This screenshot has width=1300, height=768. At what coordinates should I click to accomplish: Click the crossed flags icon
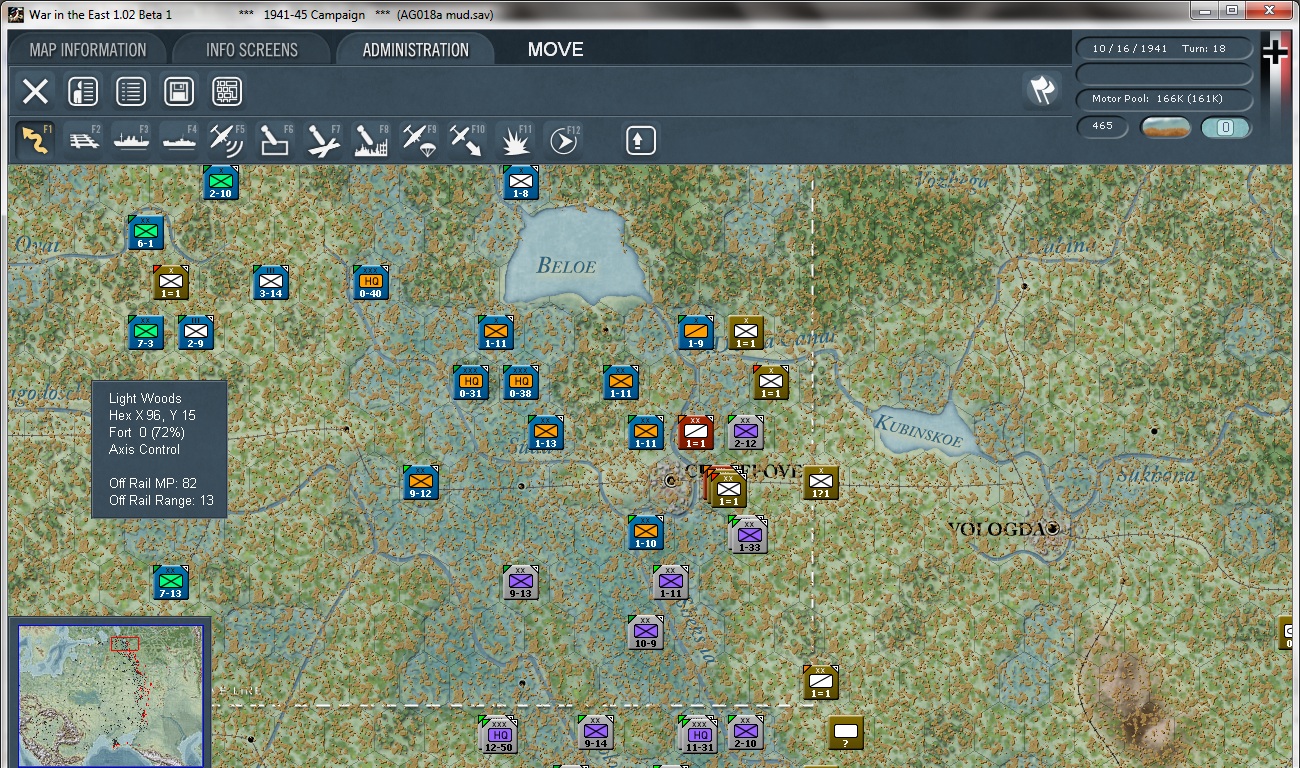[1042, 91]
